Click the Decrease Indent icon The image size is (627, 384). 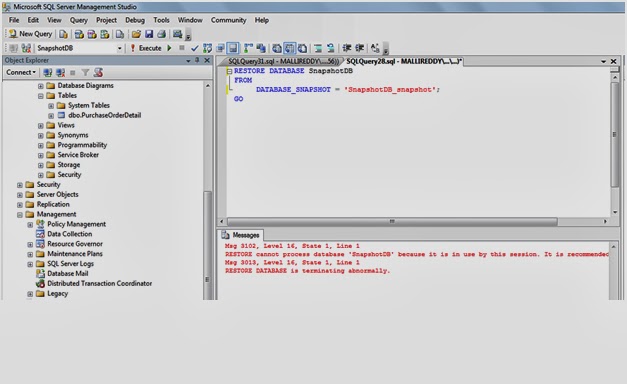click(347, 48)
